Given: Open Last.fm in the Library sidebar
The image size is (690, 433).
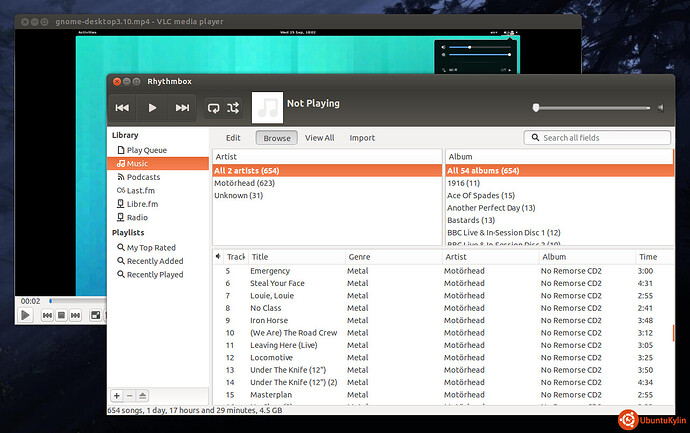Looking at the screenshot, I should tap(140, 190).
